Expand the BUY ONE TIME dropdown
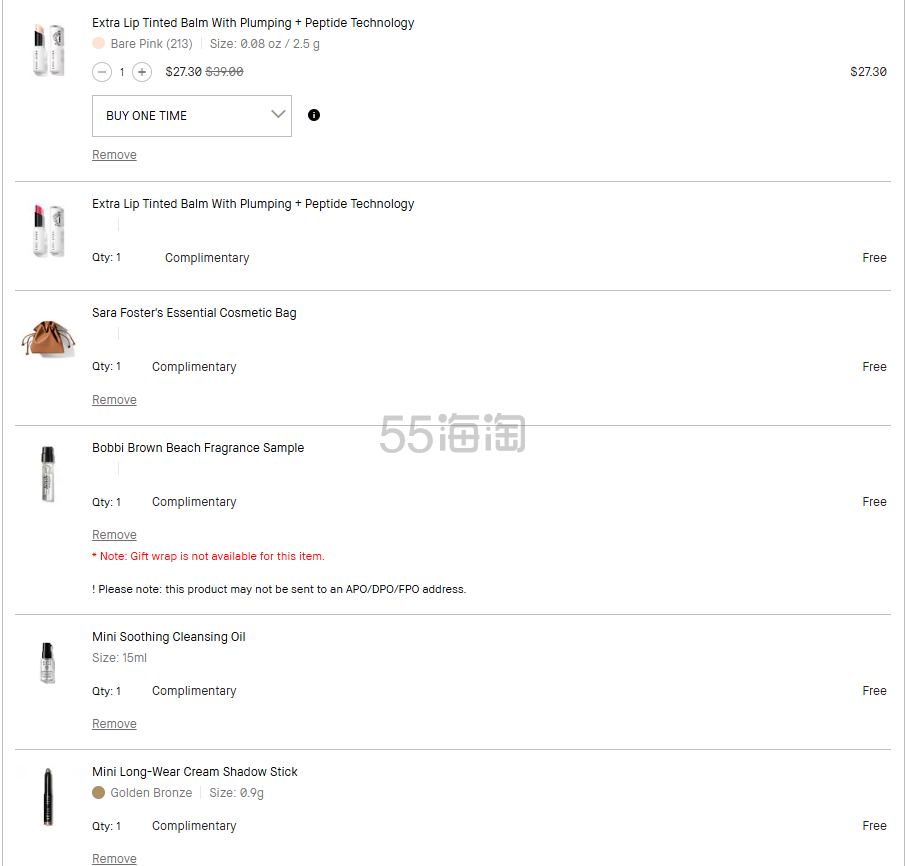This screenshot has width=906, height=866. pos(192,116)
